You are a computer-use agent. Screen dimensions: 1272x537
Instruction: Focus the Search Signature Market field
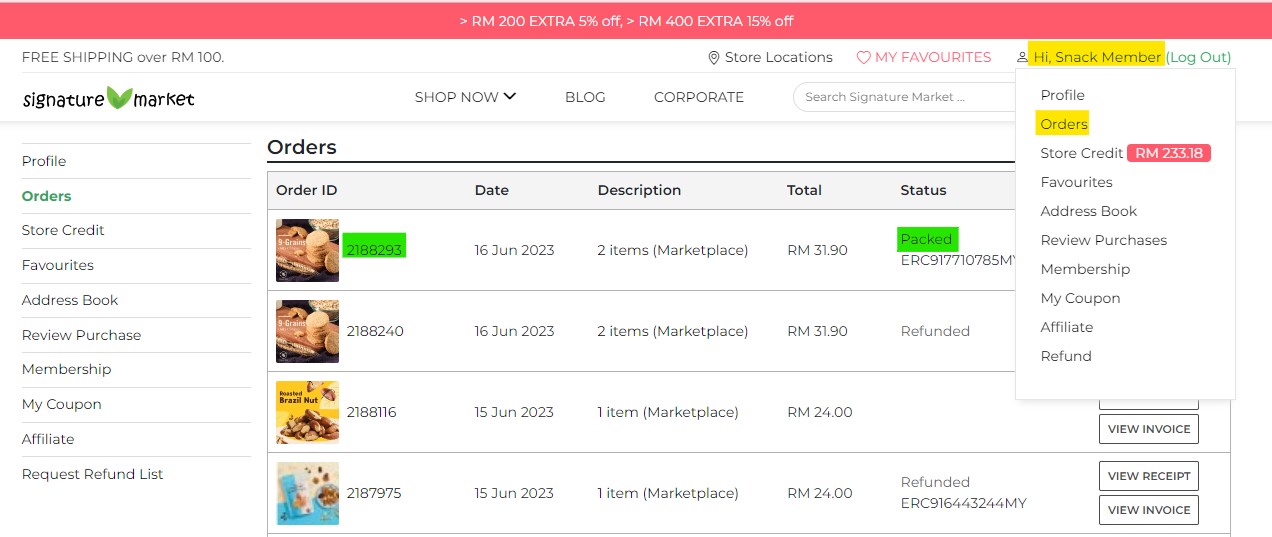900,97
